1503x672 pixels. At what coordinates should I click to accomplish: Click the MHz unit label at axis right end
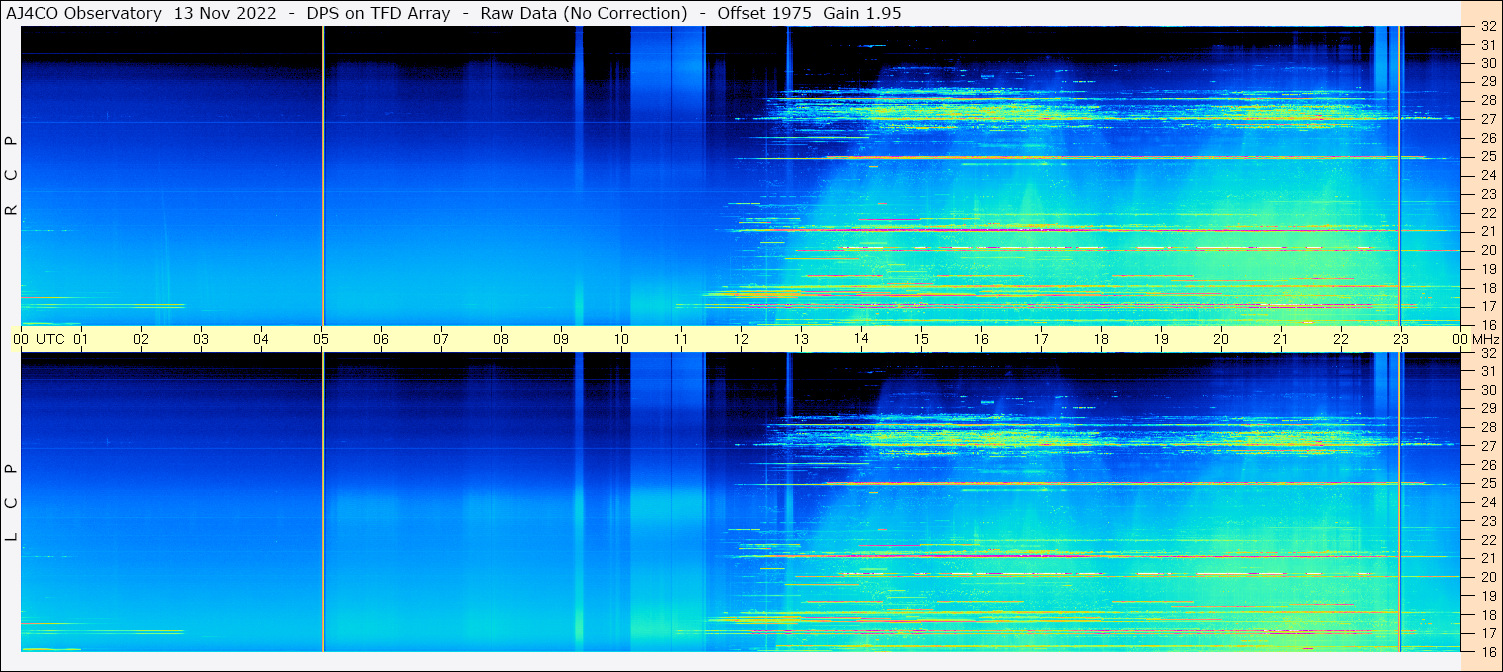1485,339
